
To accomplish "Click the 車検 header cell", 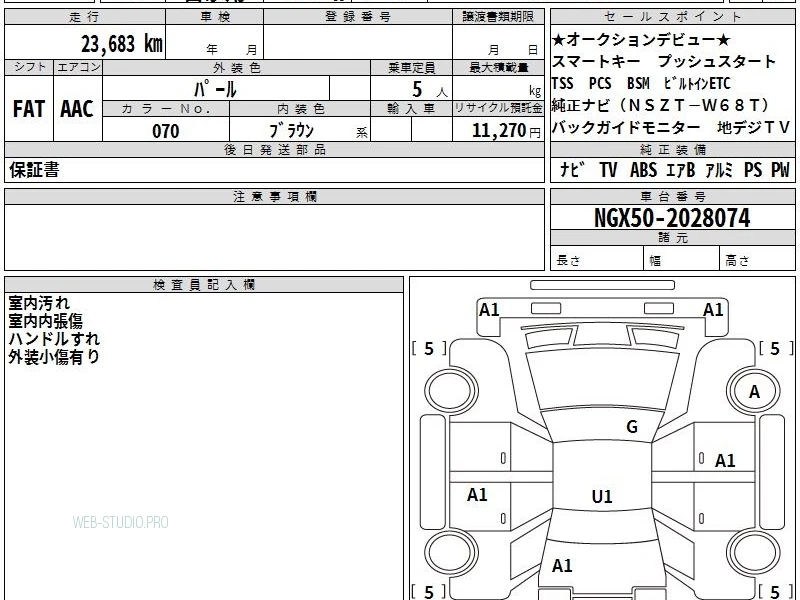I will click(215, 17).
